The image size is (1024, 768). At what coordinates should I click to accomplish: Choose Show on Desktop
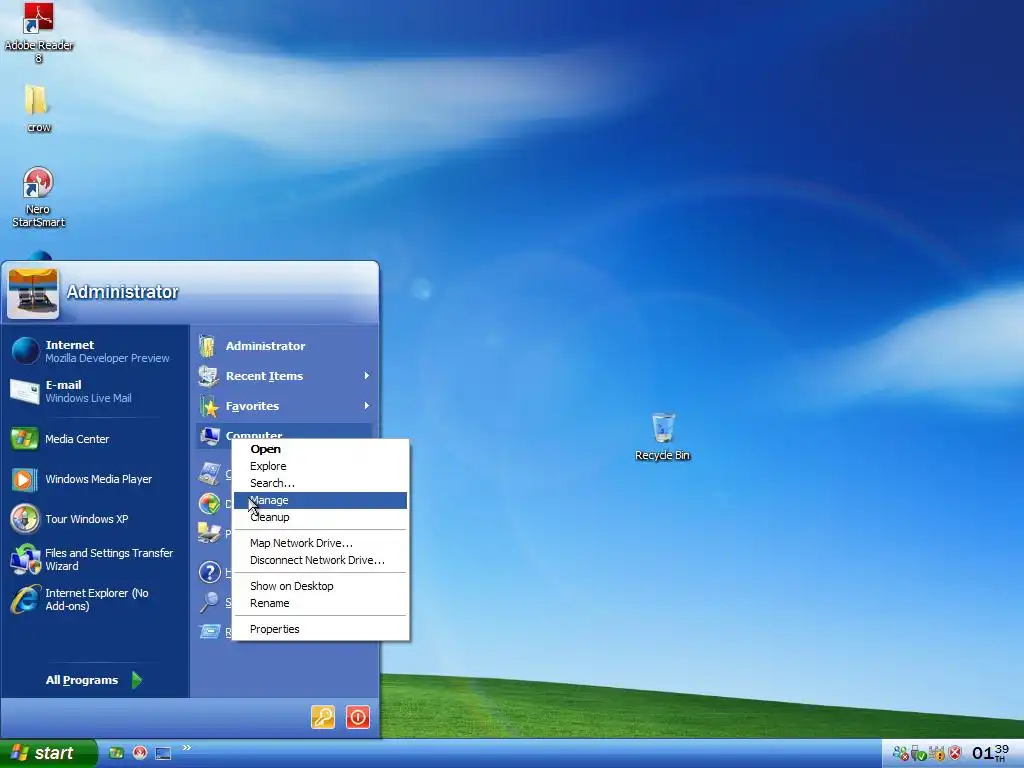point(321,586)
